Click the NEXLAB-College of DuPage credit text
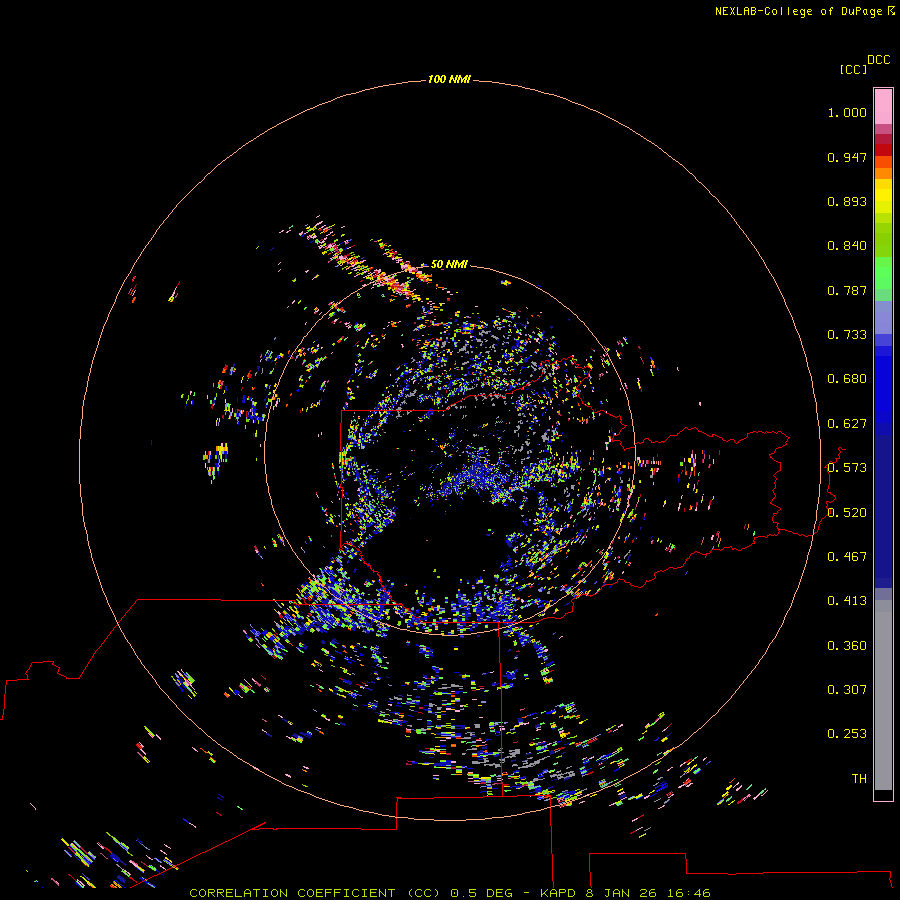 pos(798,11)
